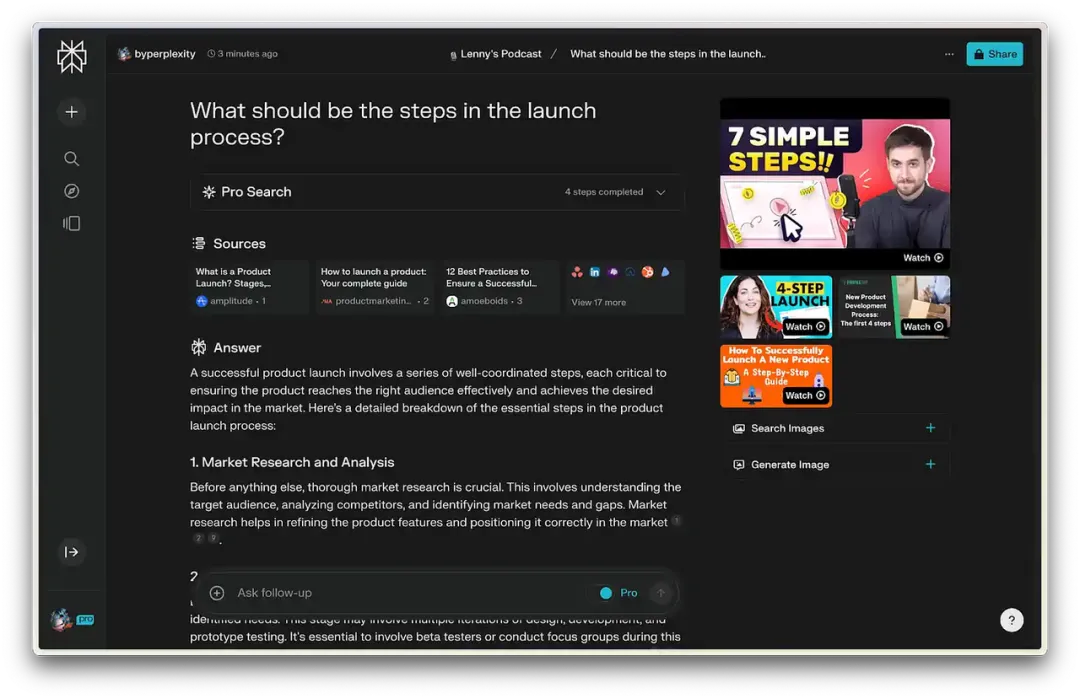Image resolution: width=1080 pixels, height=699 pixels.
Task: Expand Search Images with plus icon
Action: (x=931, y=428)
